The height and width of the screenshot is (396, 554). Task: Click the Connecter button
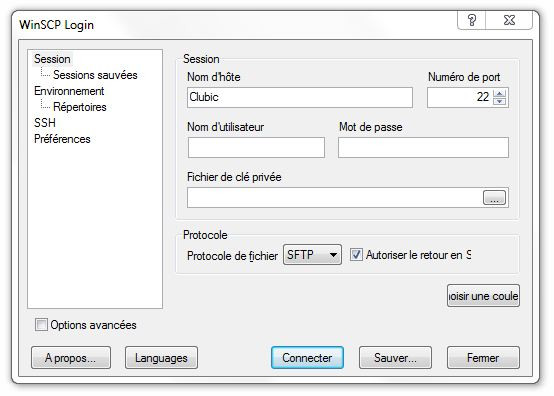307,358
